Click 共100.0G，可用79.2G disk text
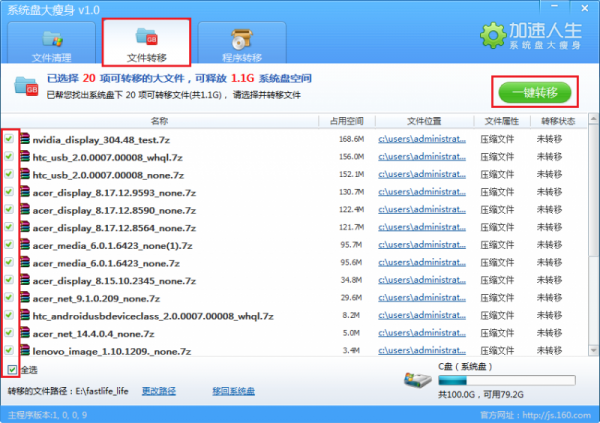The image size is (600, 423). click(481, 394)
